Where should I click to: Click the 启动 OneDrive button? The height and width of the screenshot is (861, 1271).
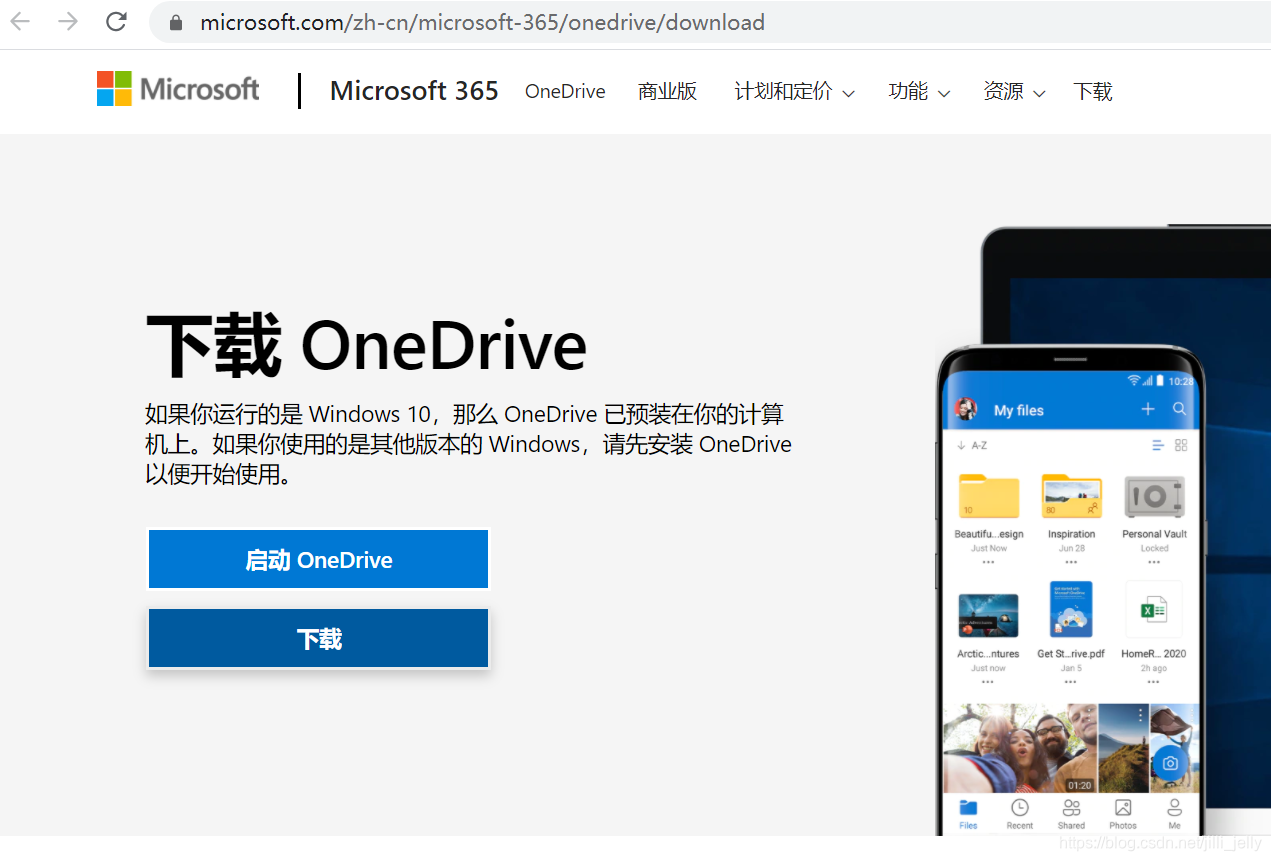pos(319,559)
